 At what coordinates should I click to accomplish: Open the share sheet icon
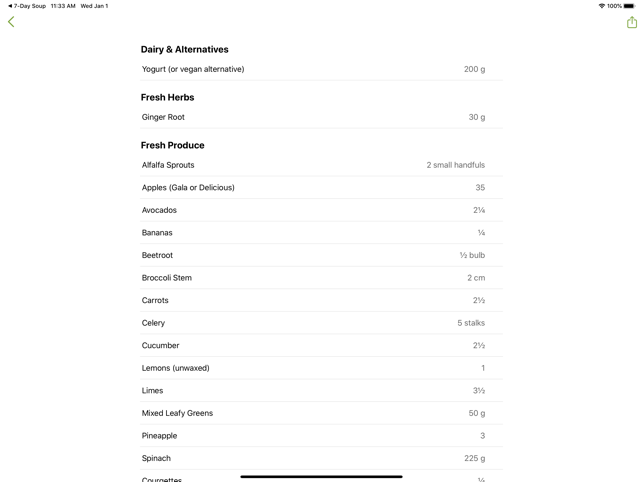[631, 22]
